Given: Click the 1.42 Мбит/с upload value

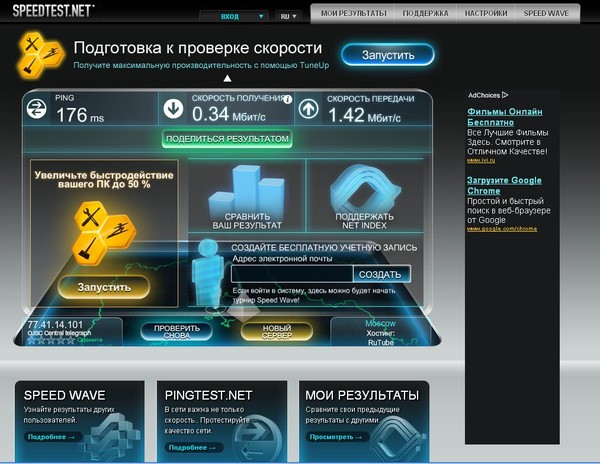Looking at the screenshot, I should (x=364, y=115).
